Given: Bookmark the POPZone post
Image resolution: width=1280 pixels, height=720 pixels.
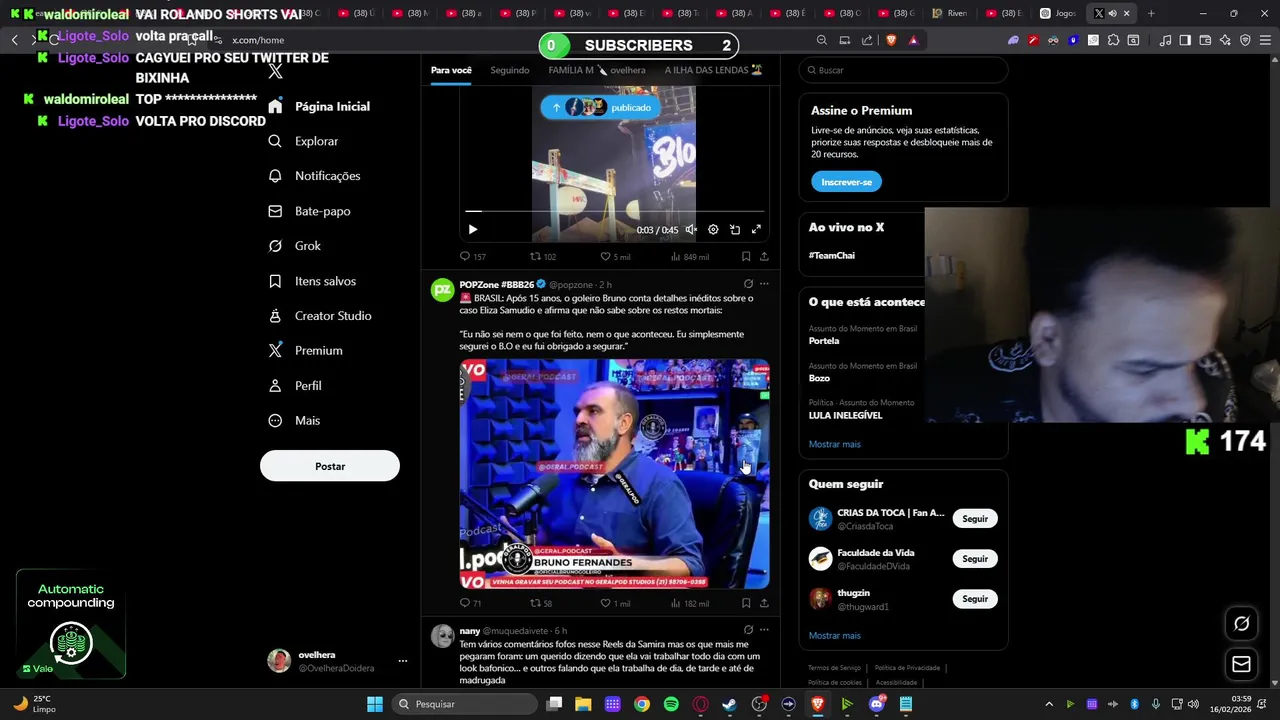Looking at the screenshot, I should (746, 604).
